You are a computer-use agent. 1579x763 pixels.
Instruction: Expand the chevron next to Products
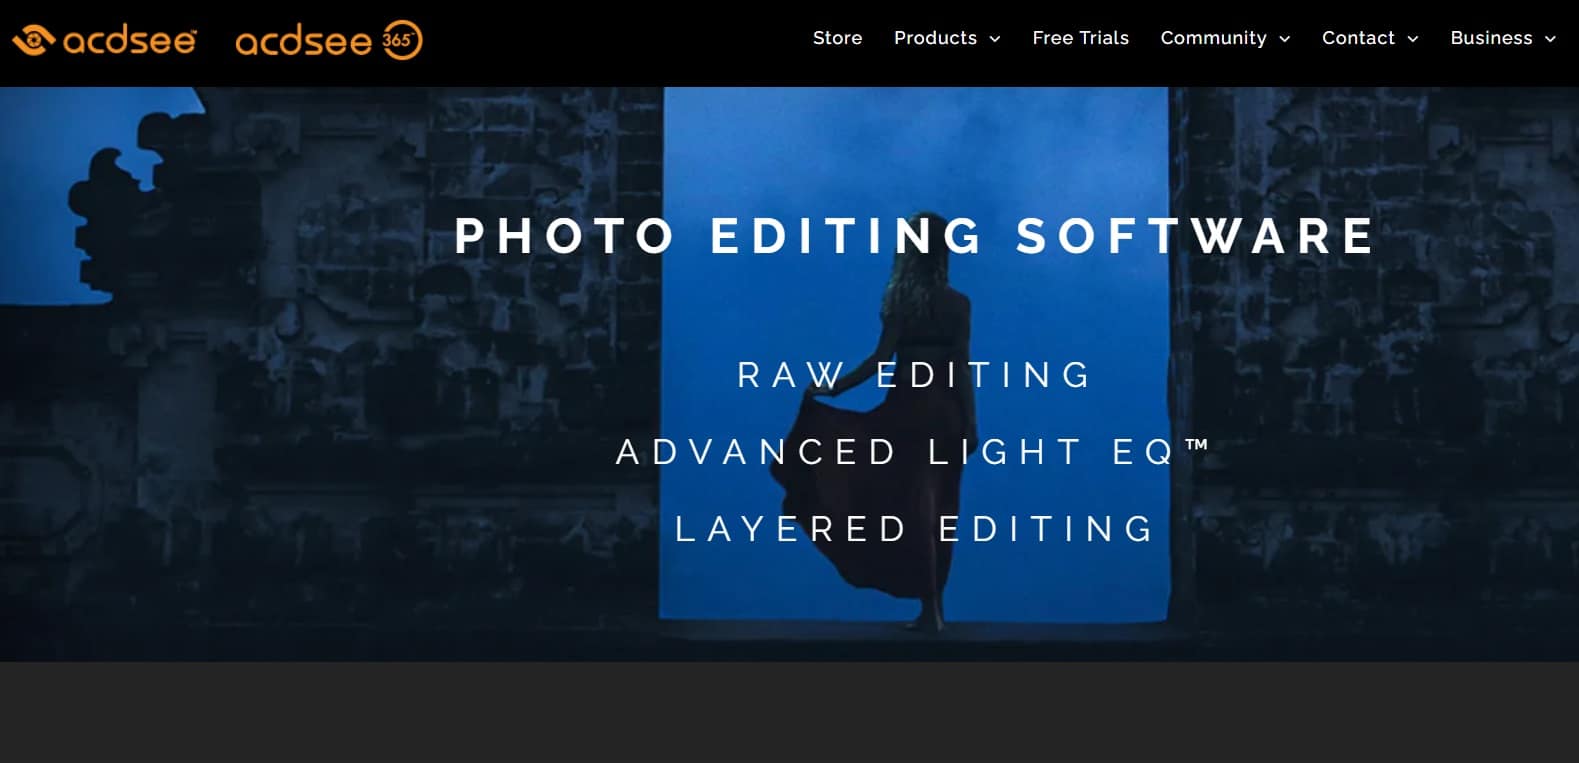tap(995, 39)
